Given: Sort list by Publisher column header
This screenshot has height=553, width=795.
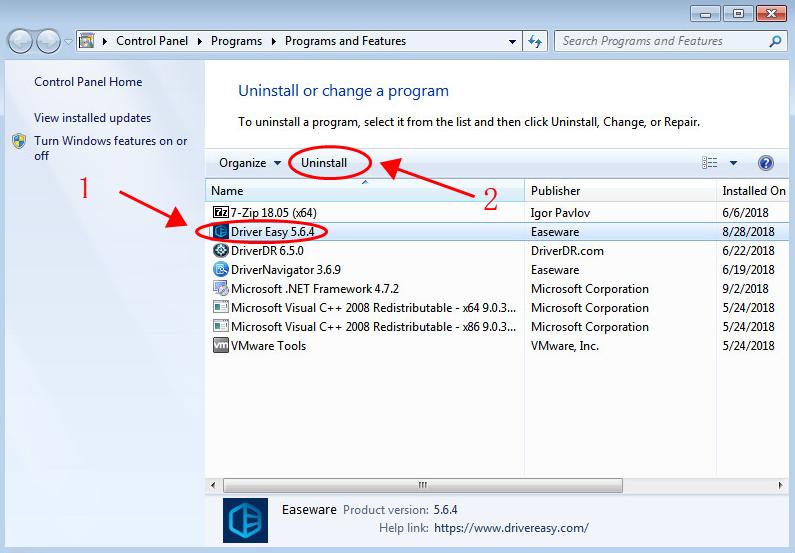Looking at the screenshot, I should coord(620,191).
